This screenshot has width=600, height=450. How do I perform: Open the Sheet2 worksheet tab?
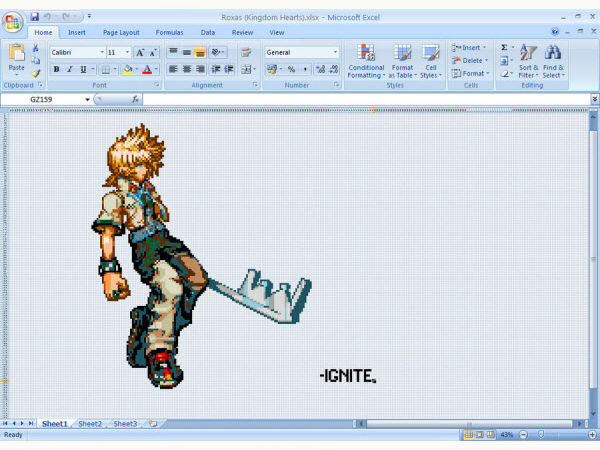tap(90, 424)
